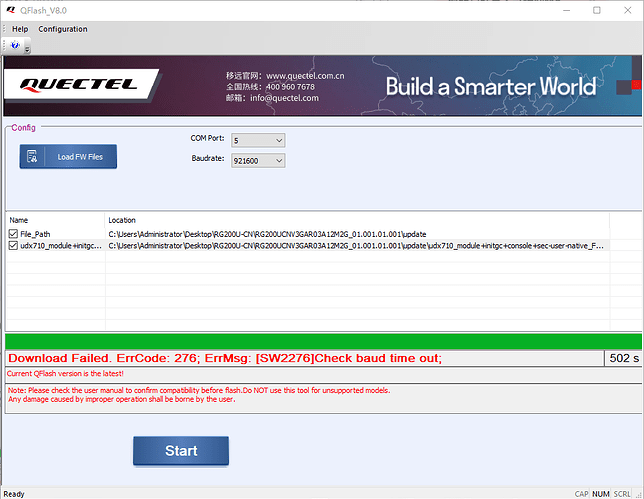Image resolution: width=644 pixels, height=499 pixels.
Task: Maximize the QFlash window
Action: point(597,10)
